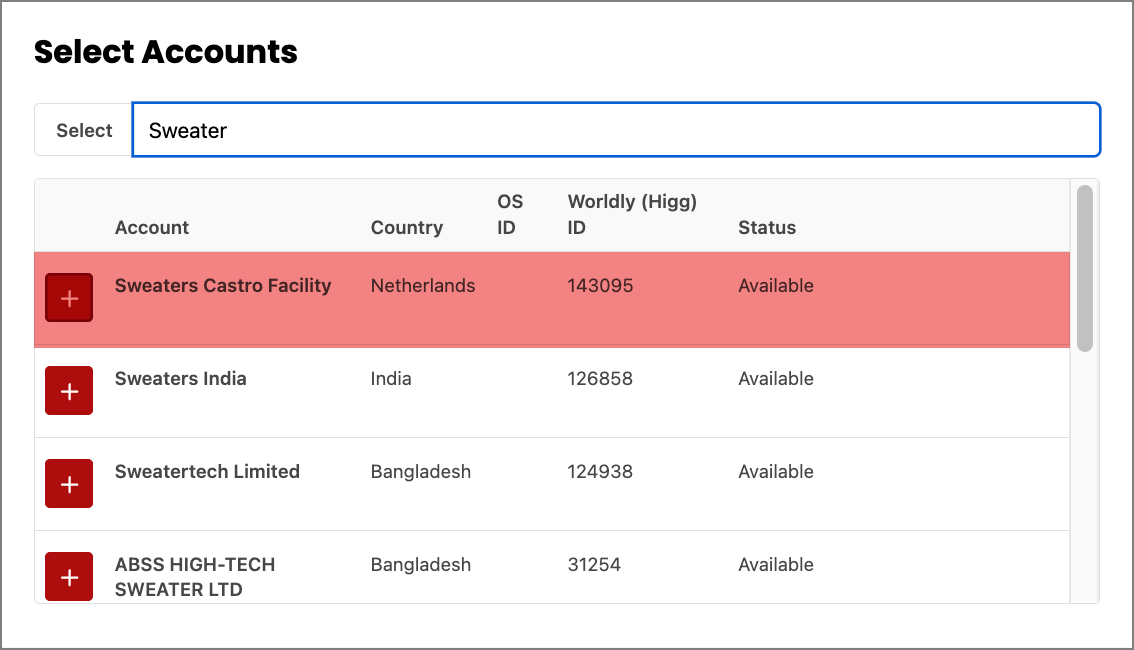Click the Worldly (Higg) ID column header

coord(632,215)
